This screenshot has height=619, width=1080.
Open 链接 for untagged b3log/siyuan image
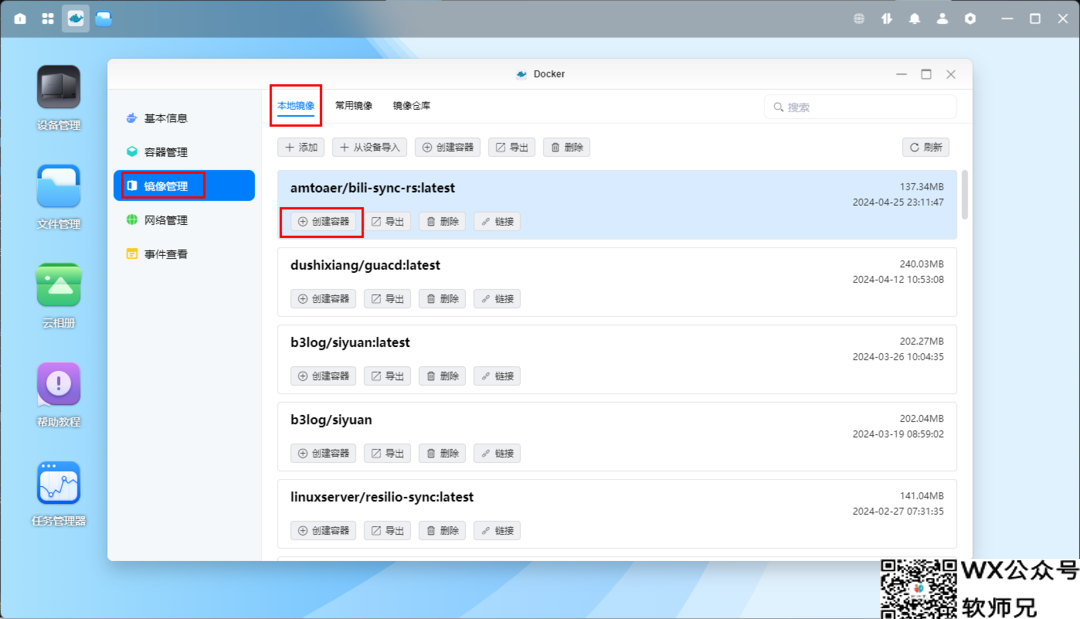tap(497, 453)
